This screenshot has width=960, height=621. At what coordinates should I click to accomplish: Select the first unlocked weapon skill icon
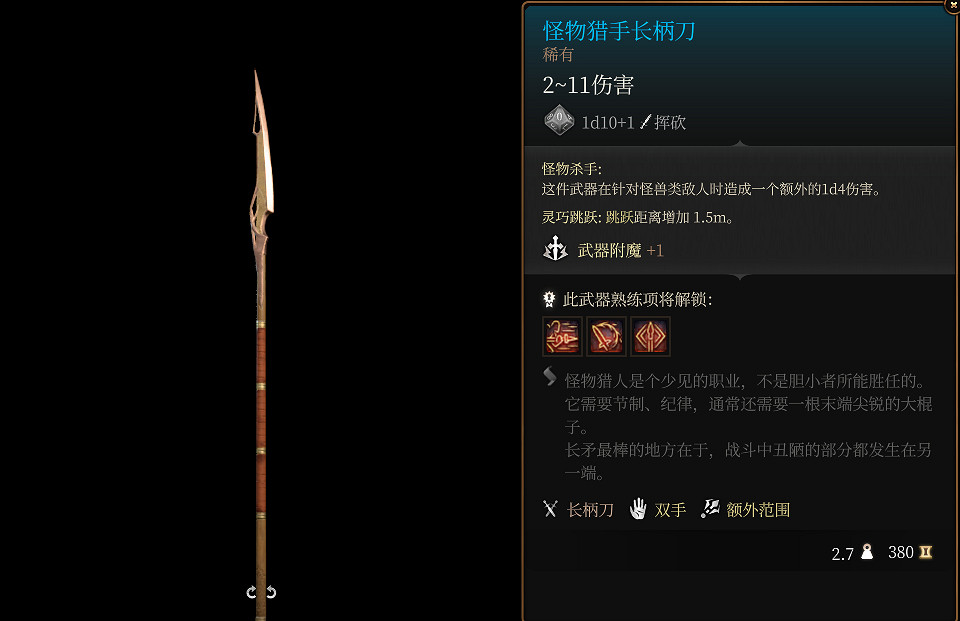click(x=562, y=336)
